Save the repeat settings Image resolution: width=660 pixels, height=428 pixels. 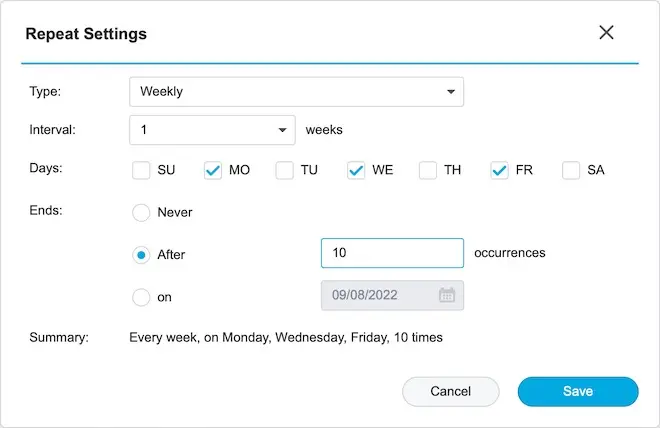click(x=577, y=391)
